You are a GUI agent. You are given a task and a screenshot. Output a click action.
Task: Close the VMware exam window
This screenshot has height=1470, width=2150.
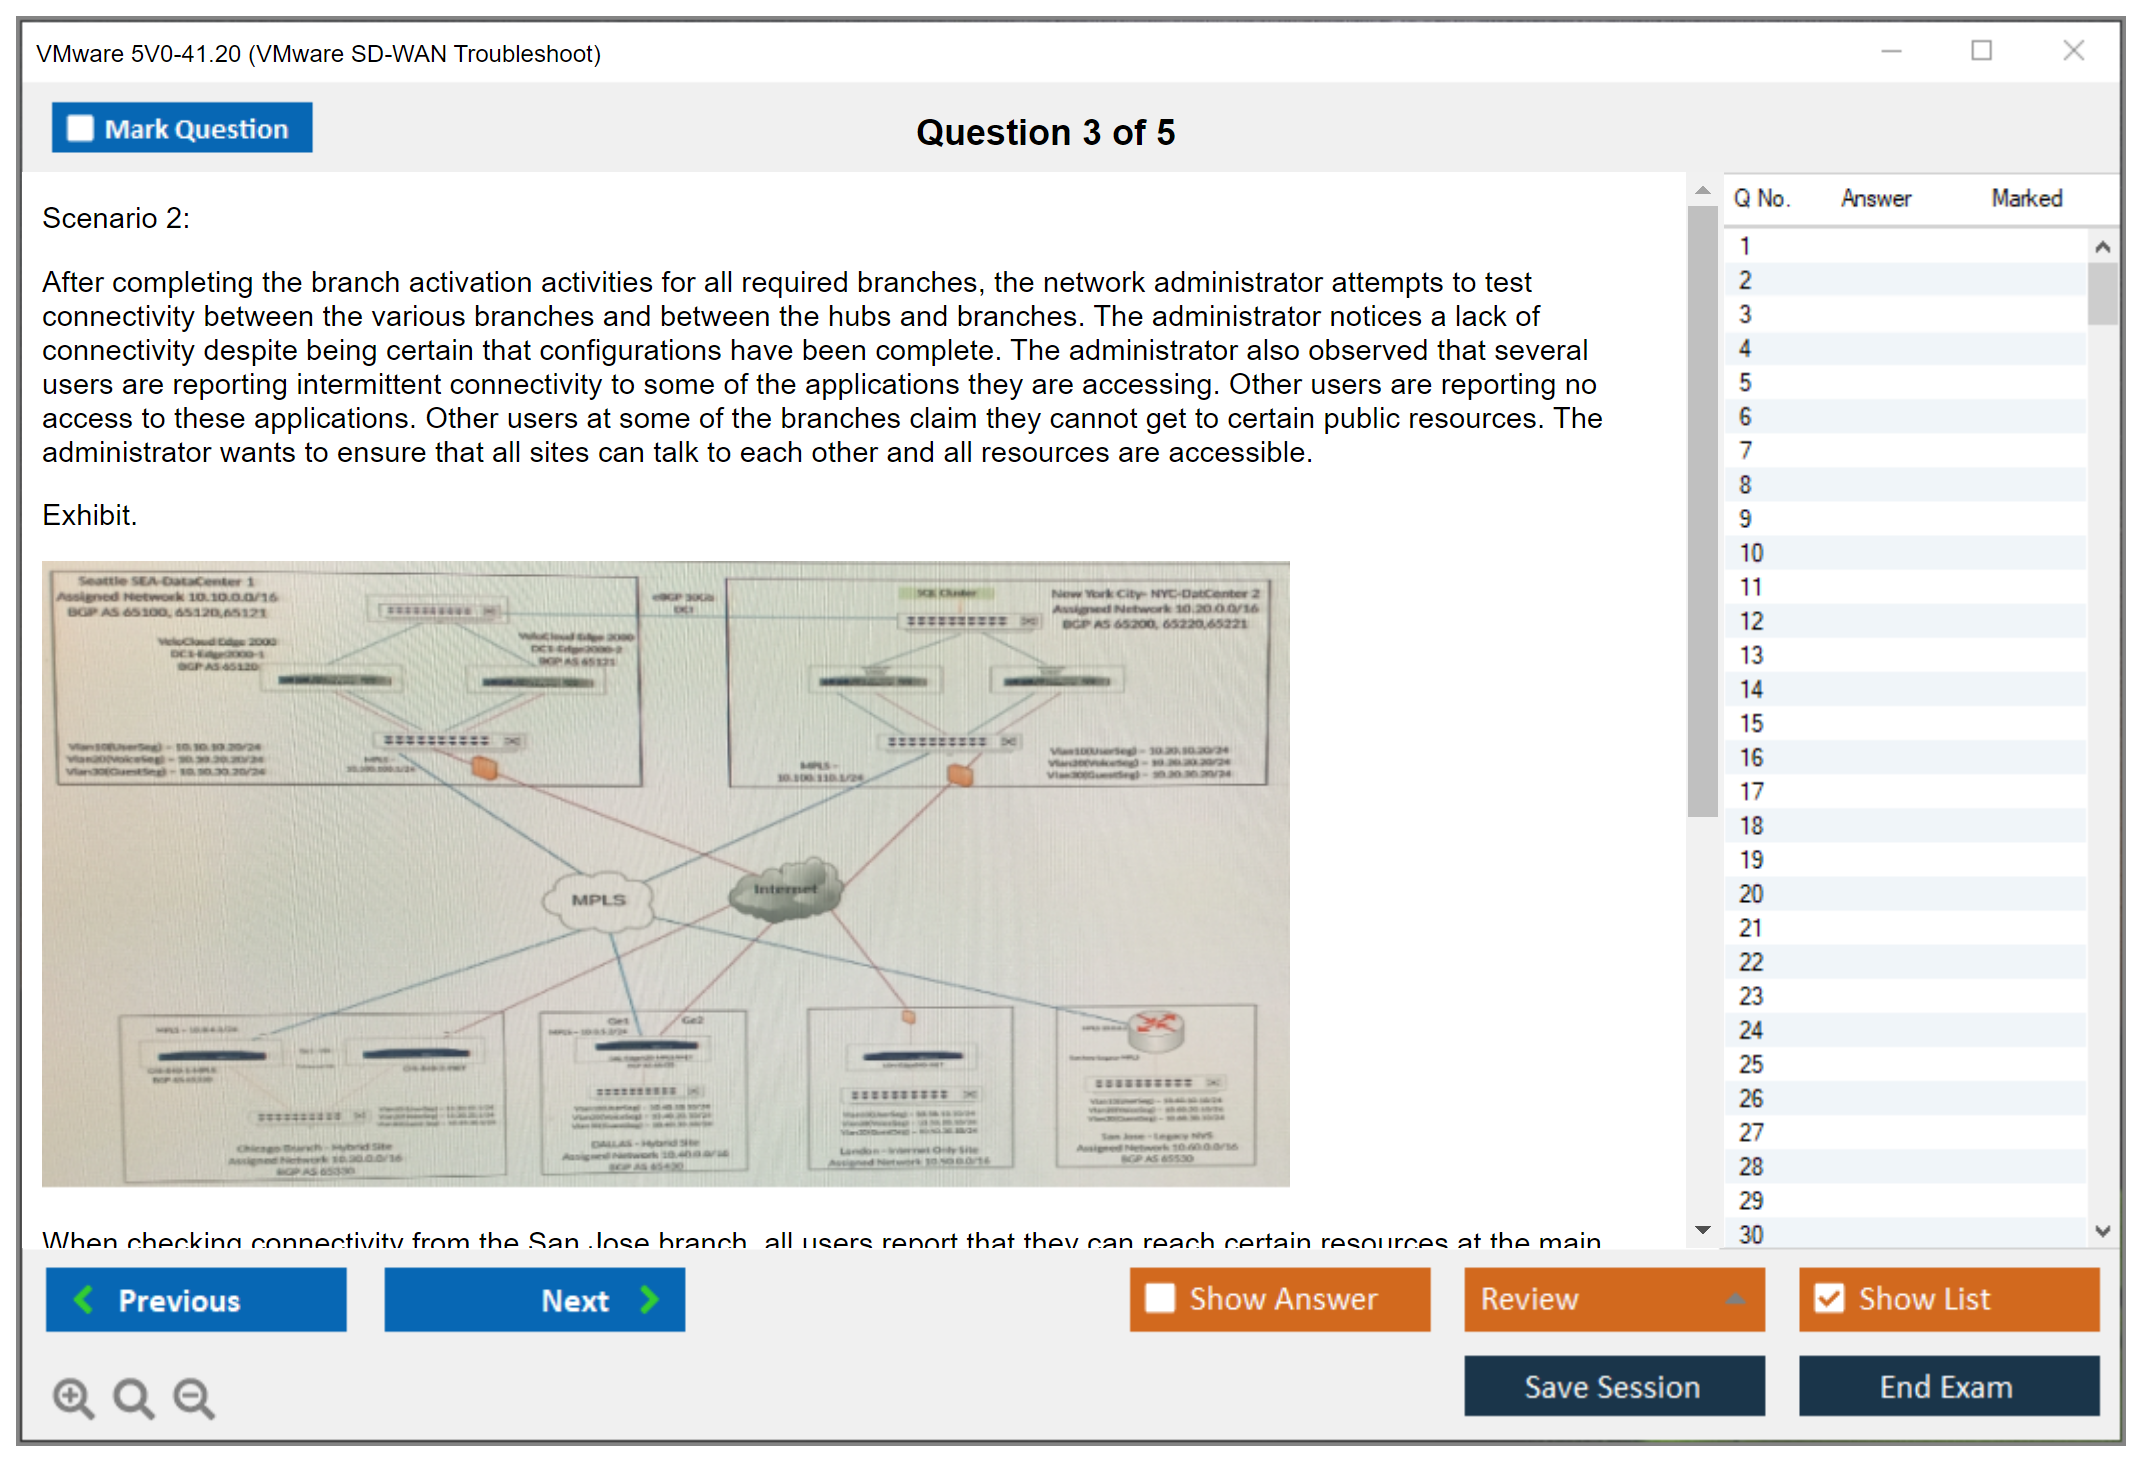[2073, 51]
